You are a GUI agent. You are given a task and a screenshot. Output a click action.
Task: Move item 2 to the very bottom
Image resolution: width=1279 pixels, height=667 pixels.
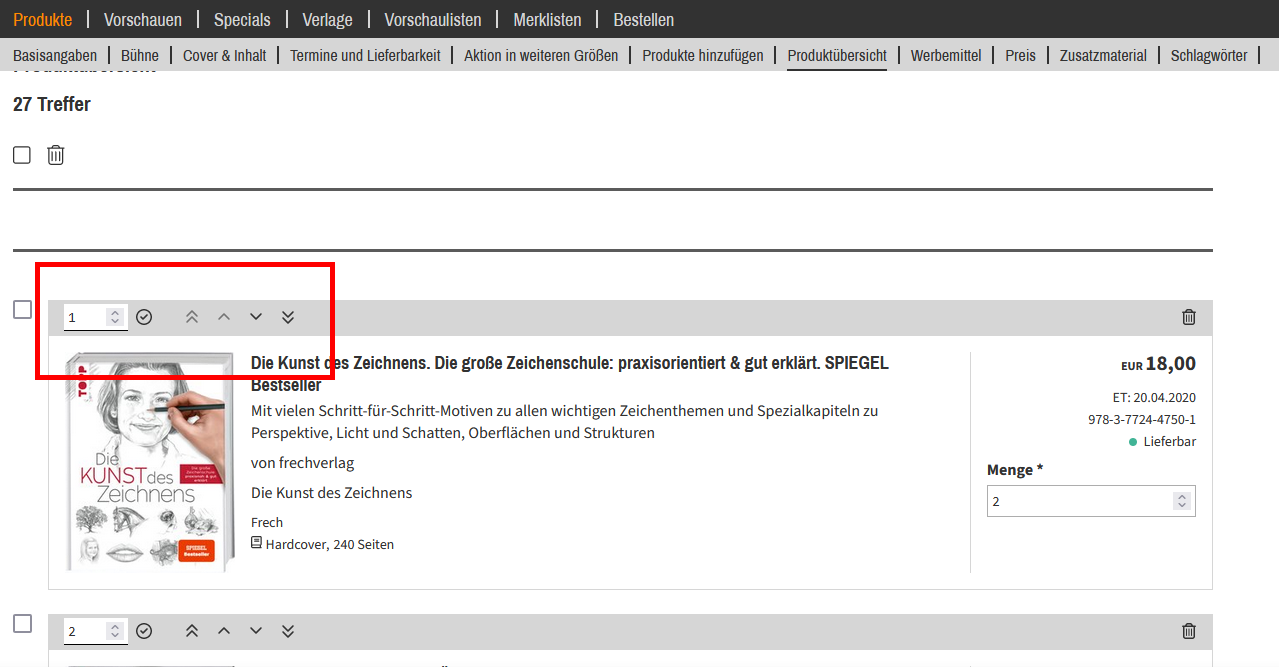pyautogui.click(x=288, y=631)
